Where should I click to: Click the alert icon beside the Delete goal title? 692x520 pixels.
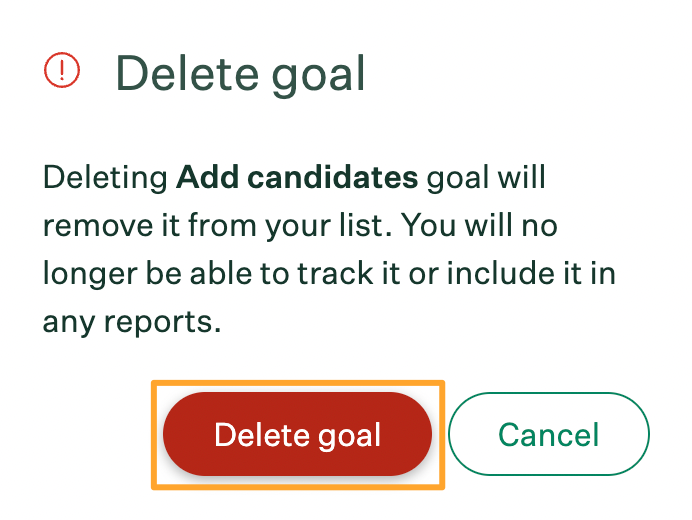click(61, 70)
